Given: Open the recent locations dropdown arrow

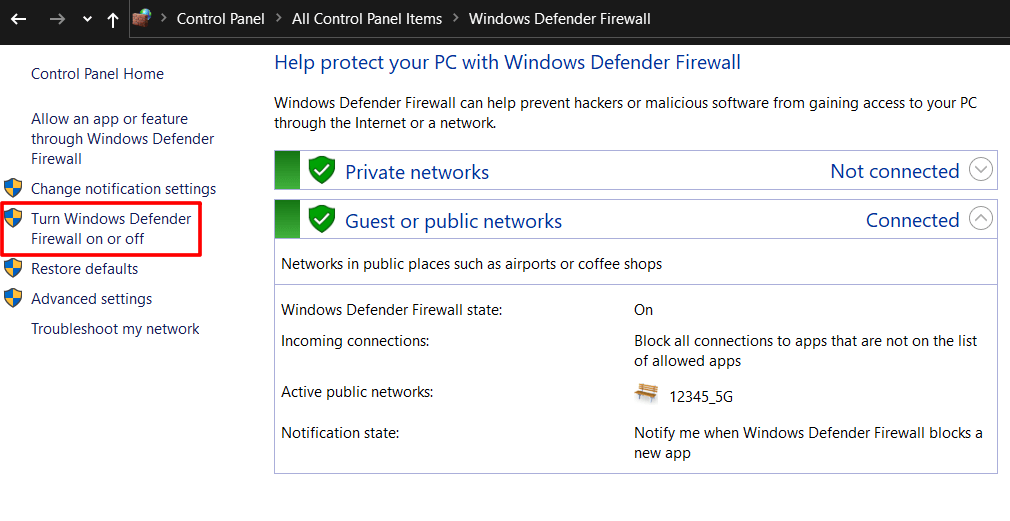Looking at the screenshot, I should 87,19.
